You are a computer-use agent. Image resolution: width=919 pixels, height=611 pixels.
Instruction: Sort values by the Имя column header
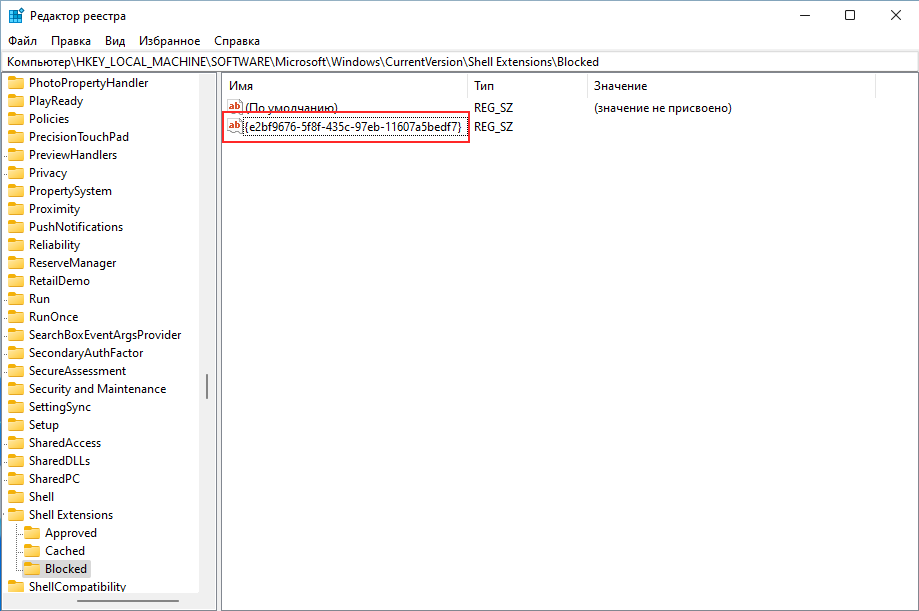pos(345,86)
